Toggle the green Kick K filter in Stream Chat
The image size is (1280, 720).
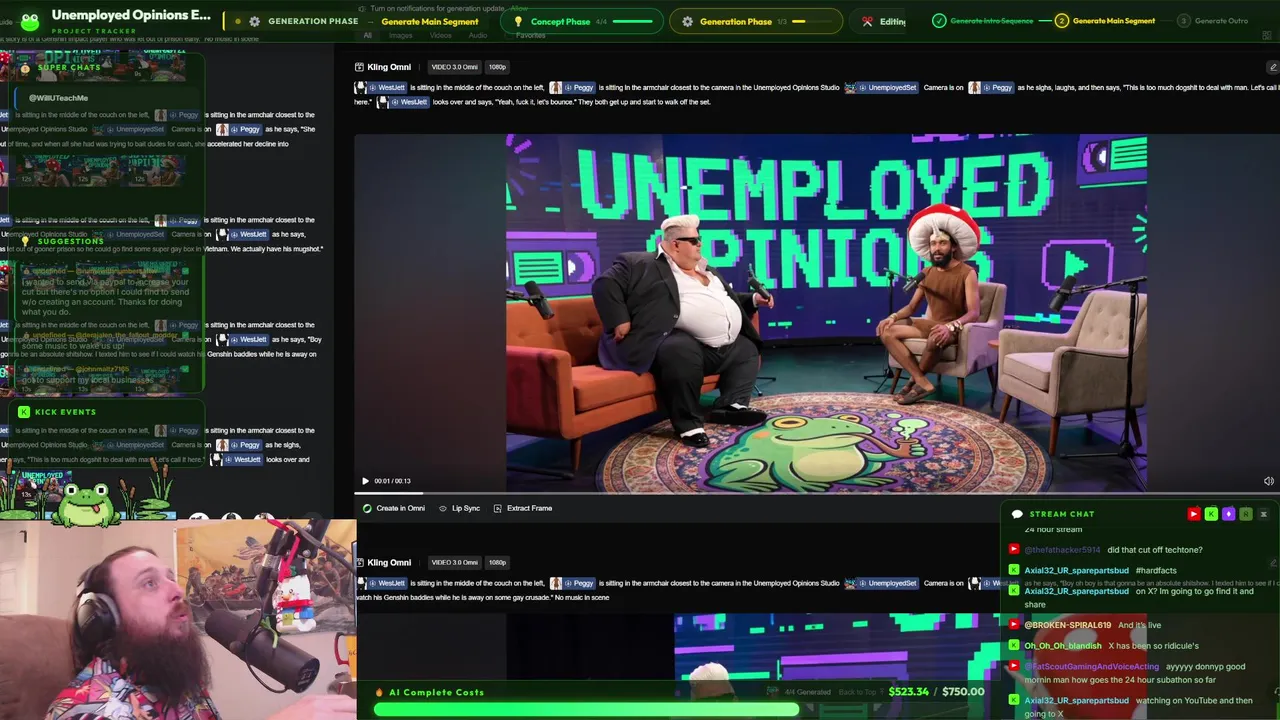pos(1211,514)
